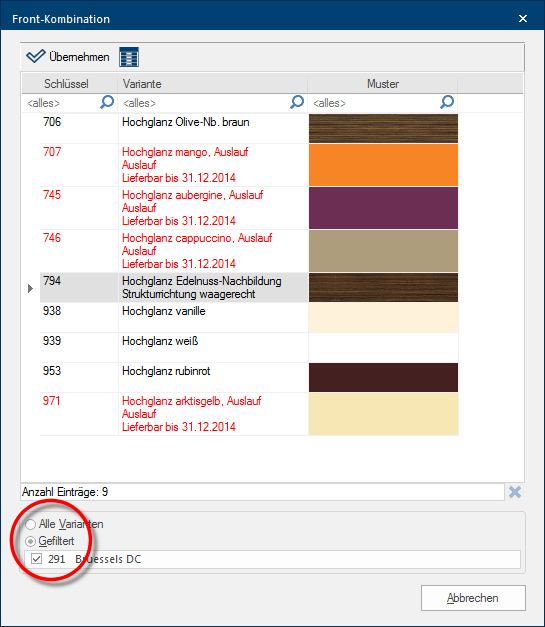Clear the filter with the X icon
Viewport: 545px width, 627px height.
[x=515, y=492]
